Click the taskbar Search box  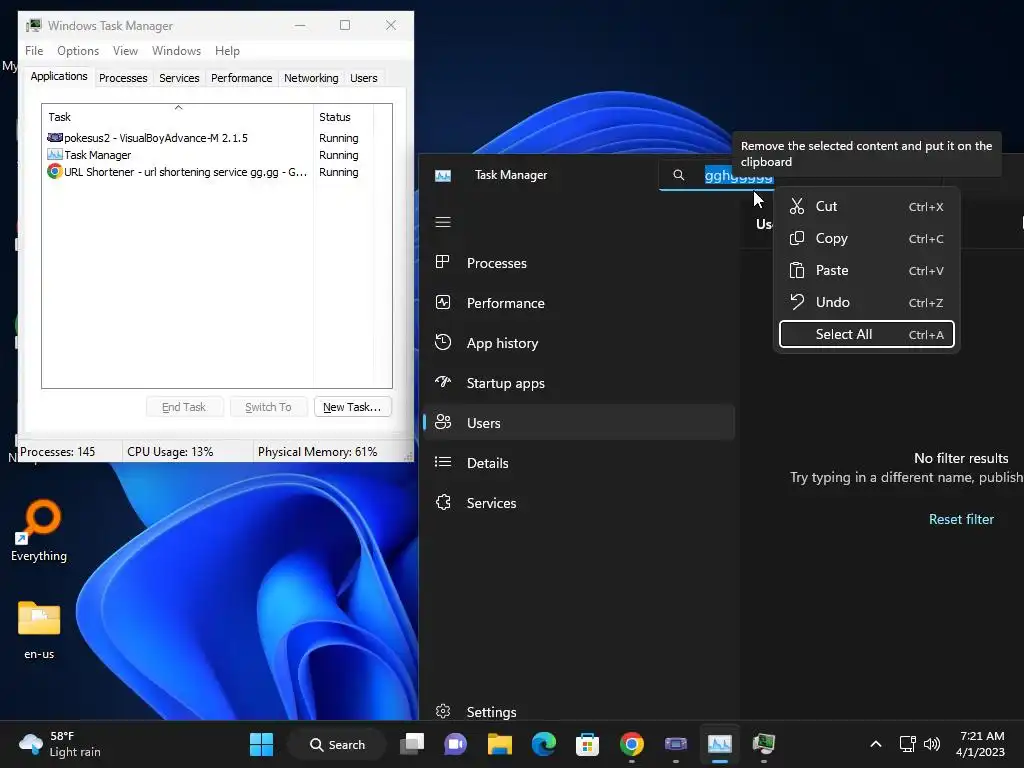coord(338,744)
